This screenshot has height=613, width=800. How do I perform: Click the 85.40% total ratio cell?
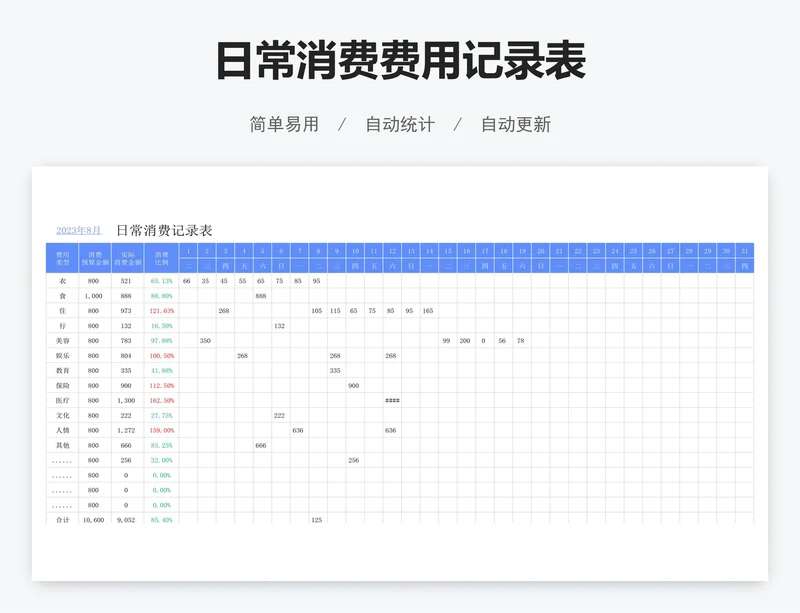tap(162, 520)
